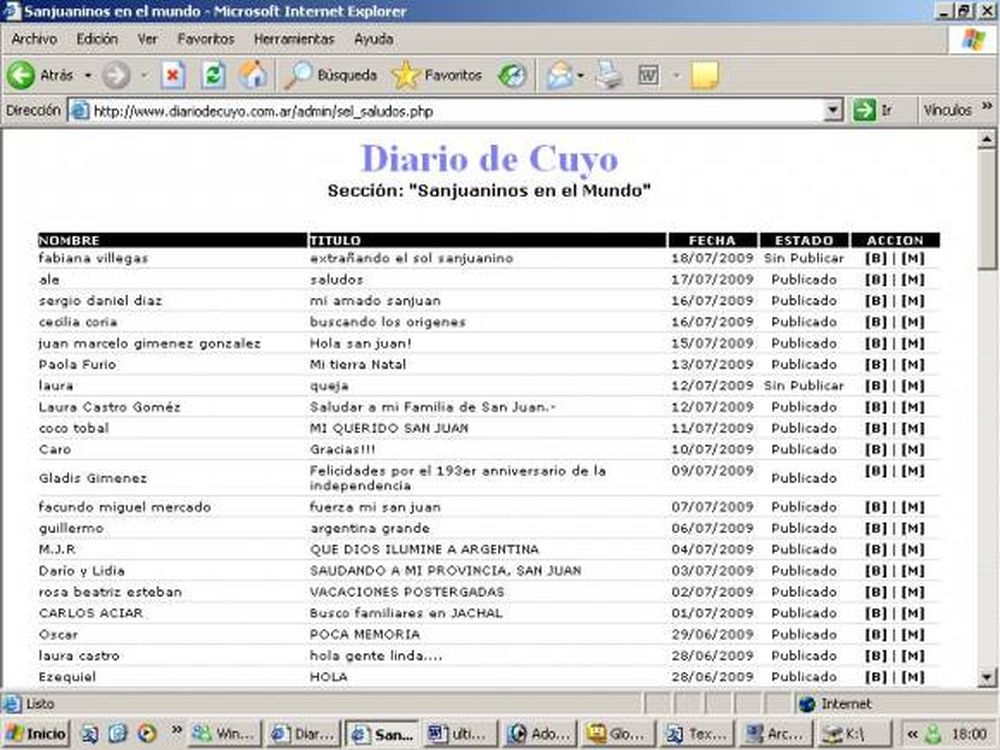
Task: Open the Herramientas menu
Action: [x=294, y=39]
